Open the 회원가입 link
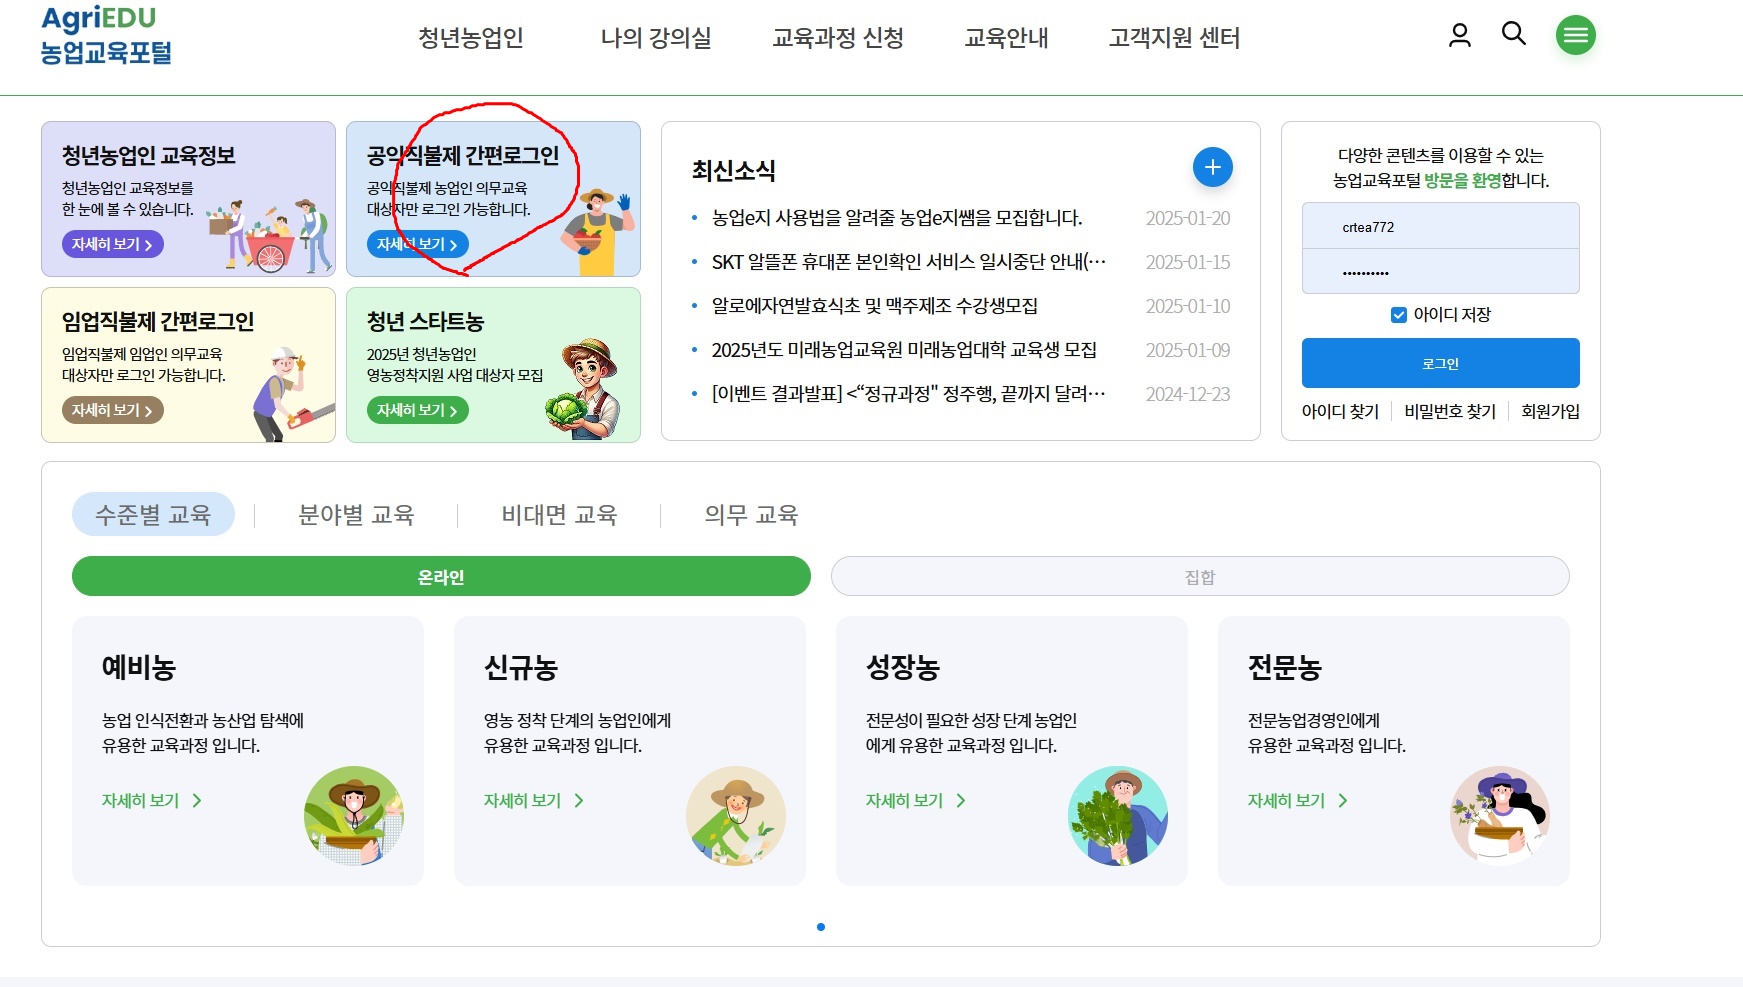This screenshot has width=1743, height=987. pyautogui.click(x=1549, y=411)
